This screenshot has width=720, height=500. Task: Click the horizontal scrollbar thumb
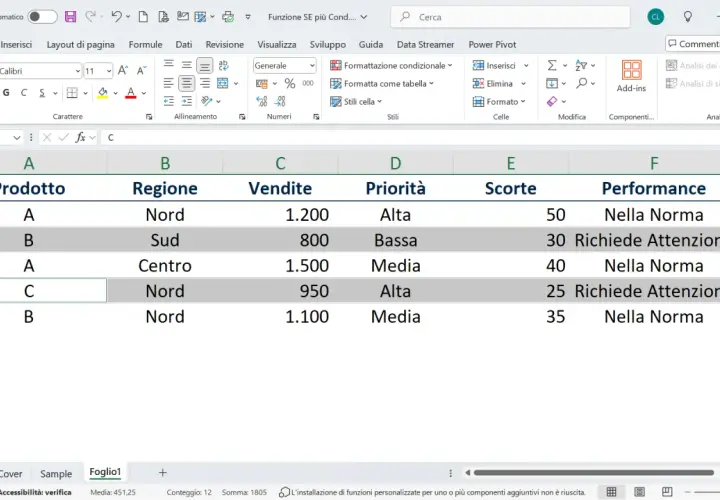[594, 472]
